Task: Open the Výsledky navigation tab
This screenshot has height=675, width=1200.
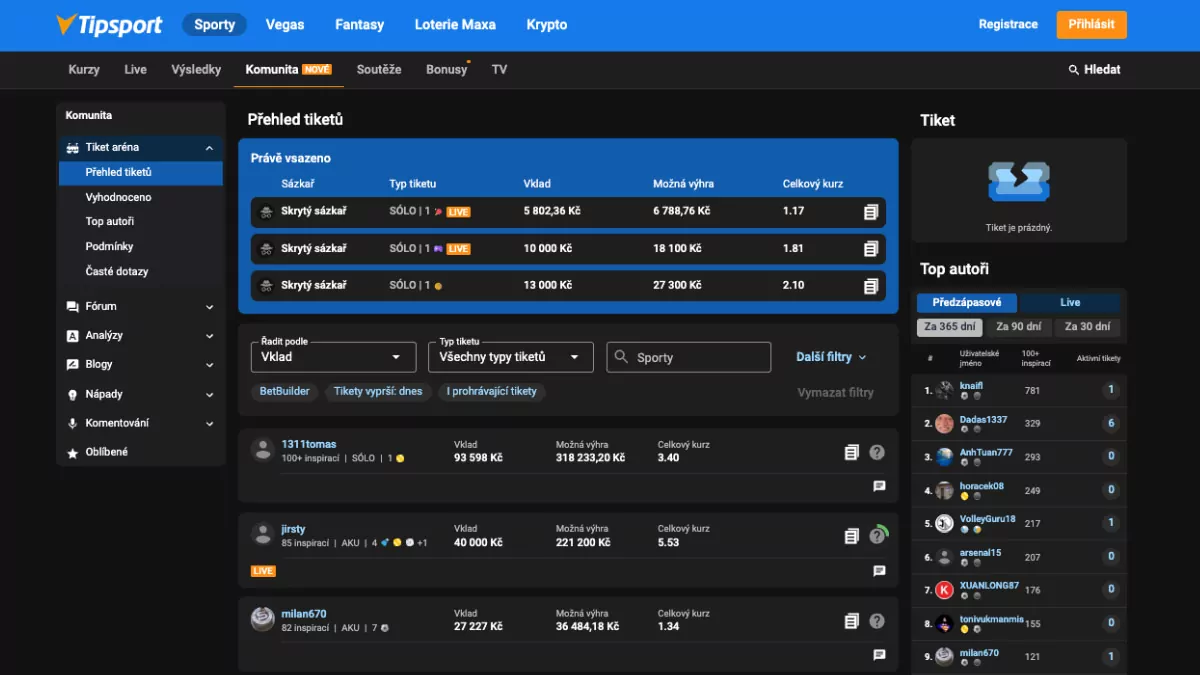Action: pyautogui.click(x=196, y=70)
